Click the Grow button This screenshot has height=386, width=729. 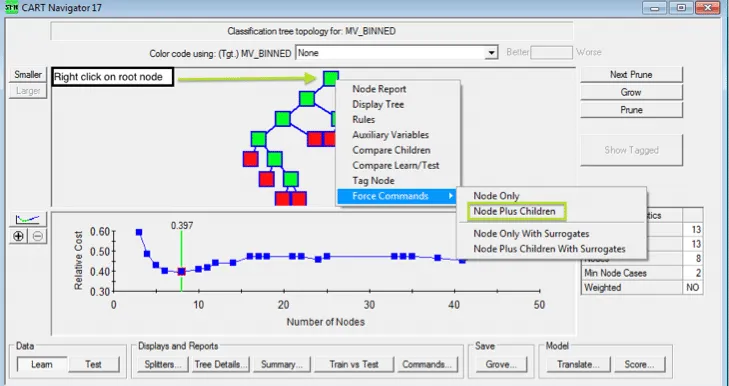click(x=631, y=92)
